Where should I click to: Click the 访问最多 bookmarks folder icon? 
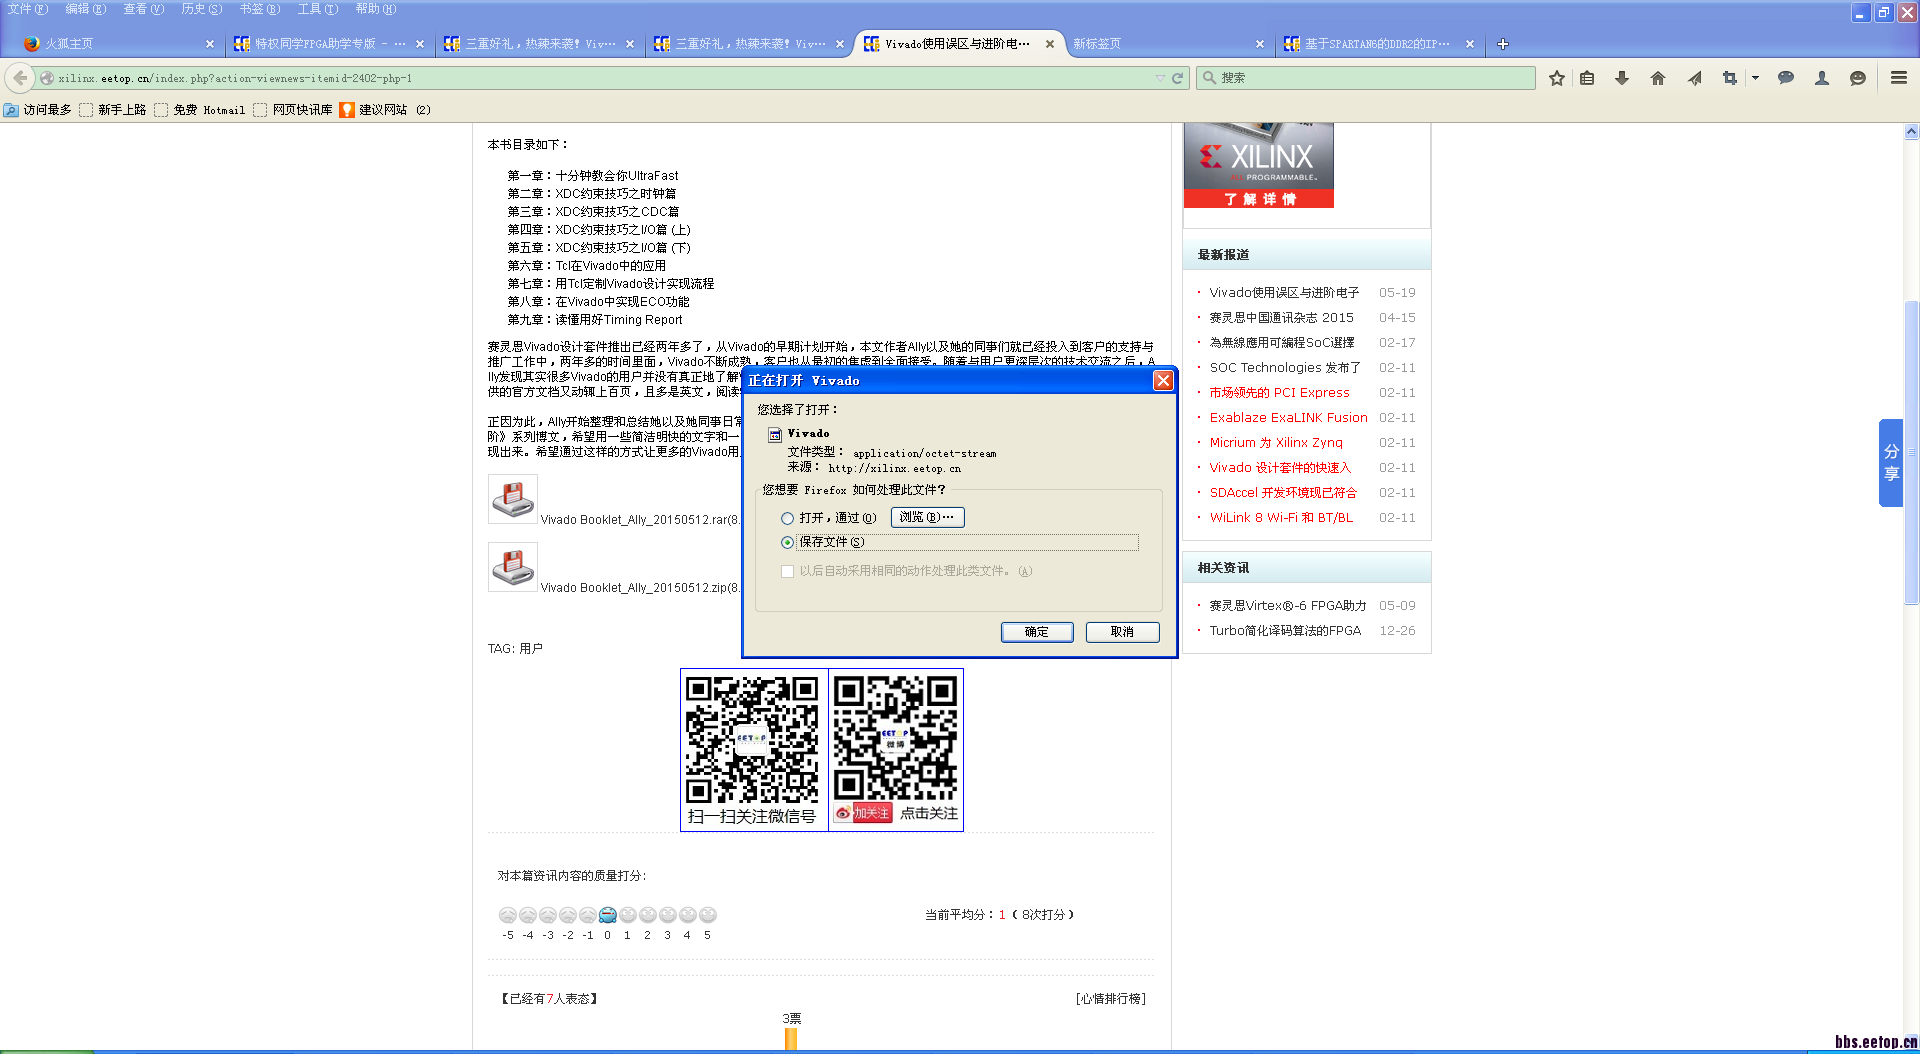point(11,110)
